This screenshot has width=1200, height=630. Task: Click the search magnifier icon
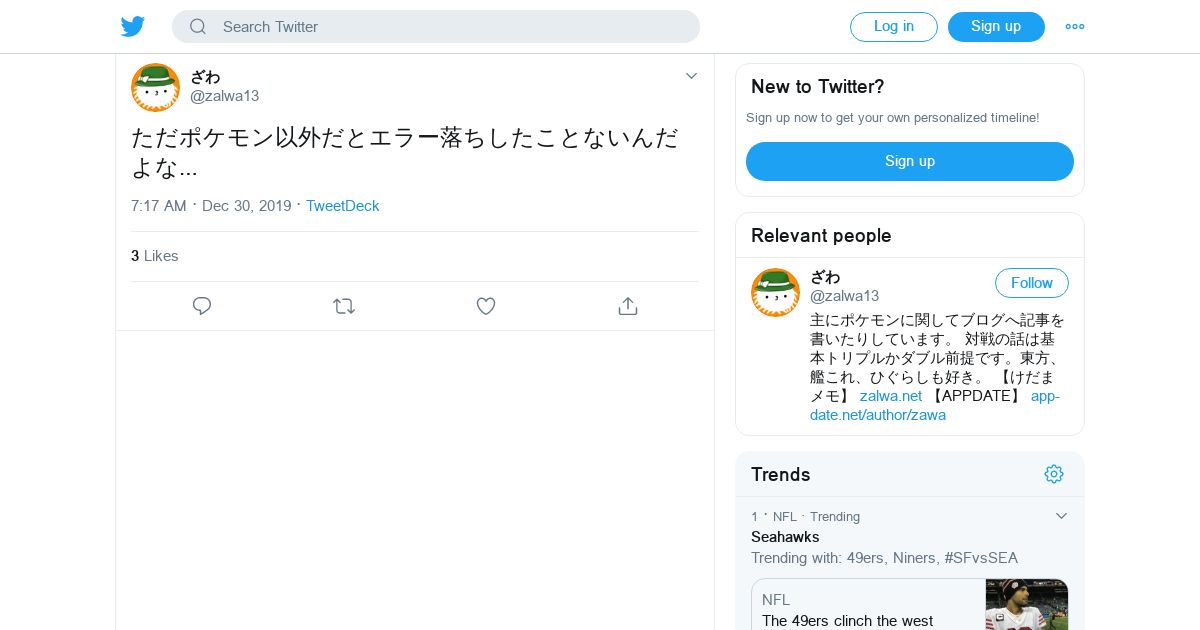[x=198, y=27]
